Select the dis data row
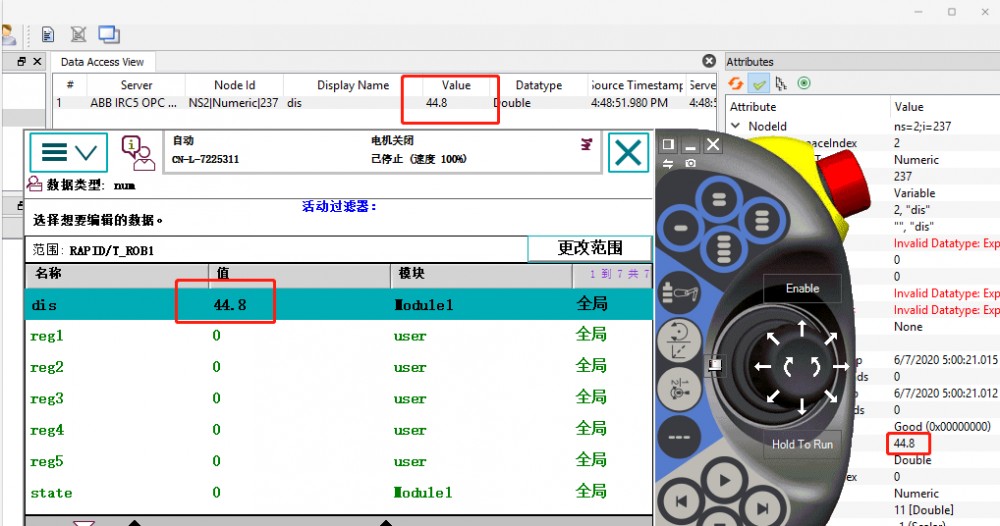This screenshot has width=1000, height=526. coord(339,305)
